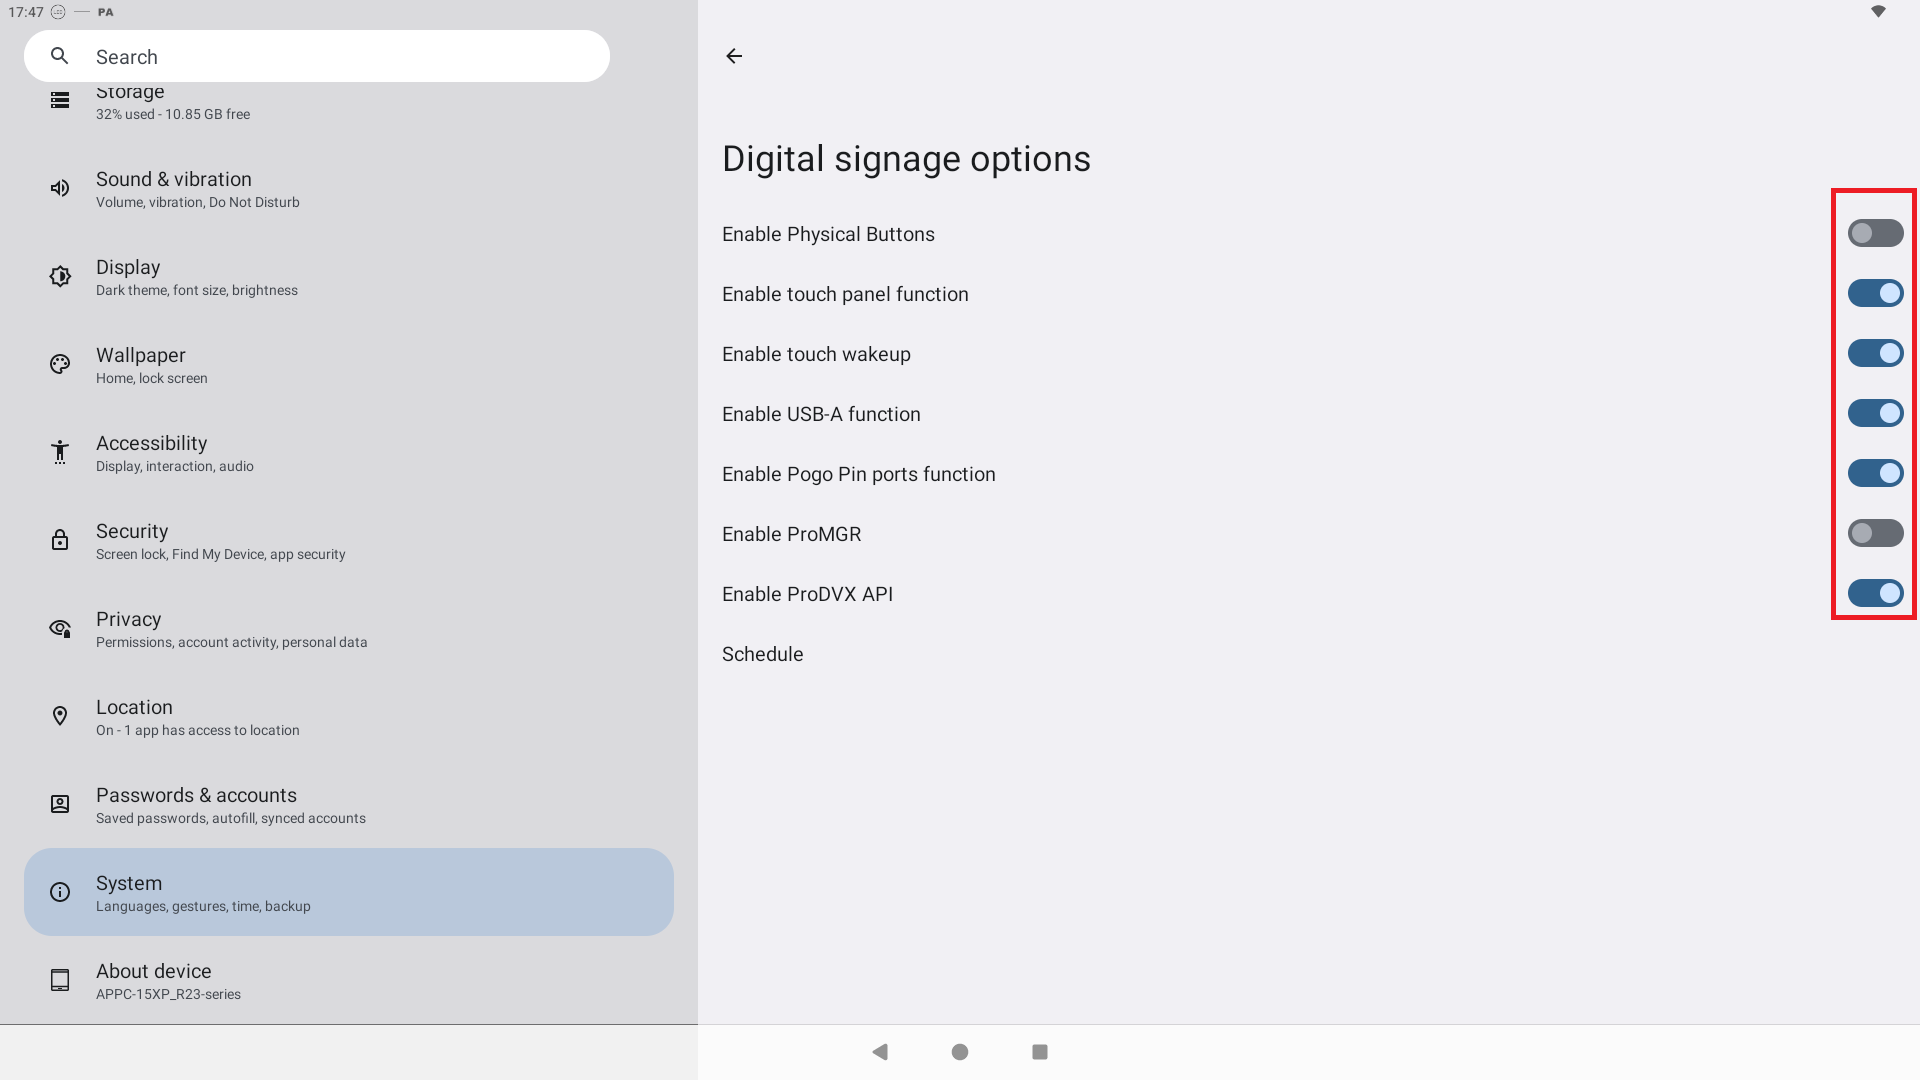Open Passwords & accounts

click(349, 804)
